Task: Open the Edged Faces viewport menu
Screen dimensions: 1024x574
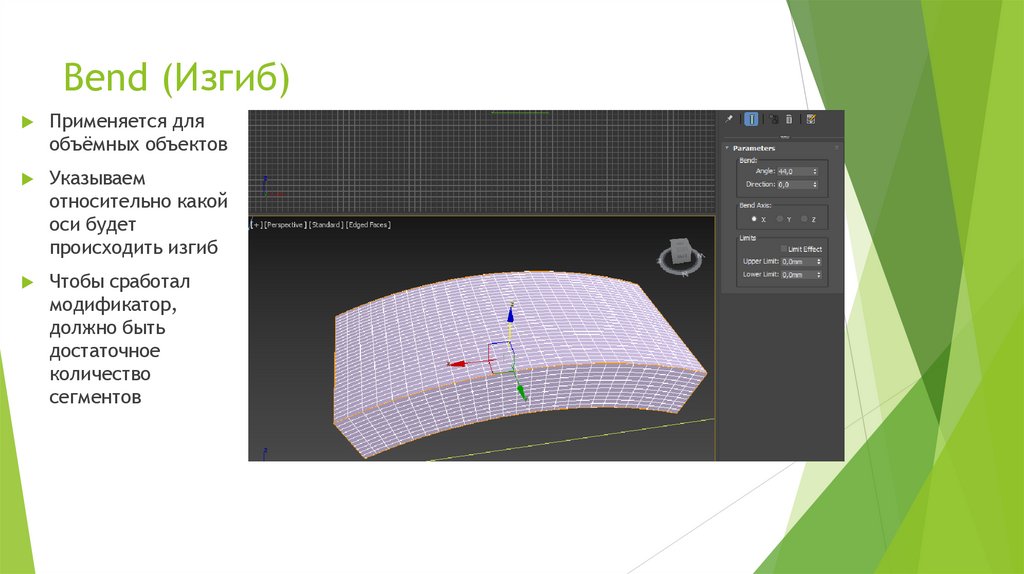Action: 368,225
